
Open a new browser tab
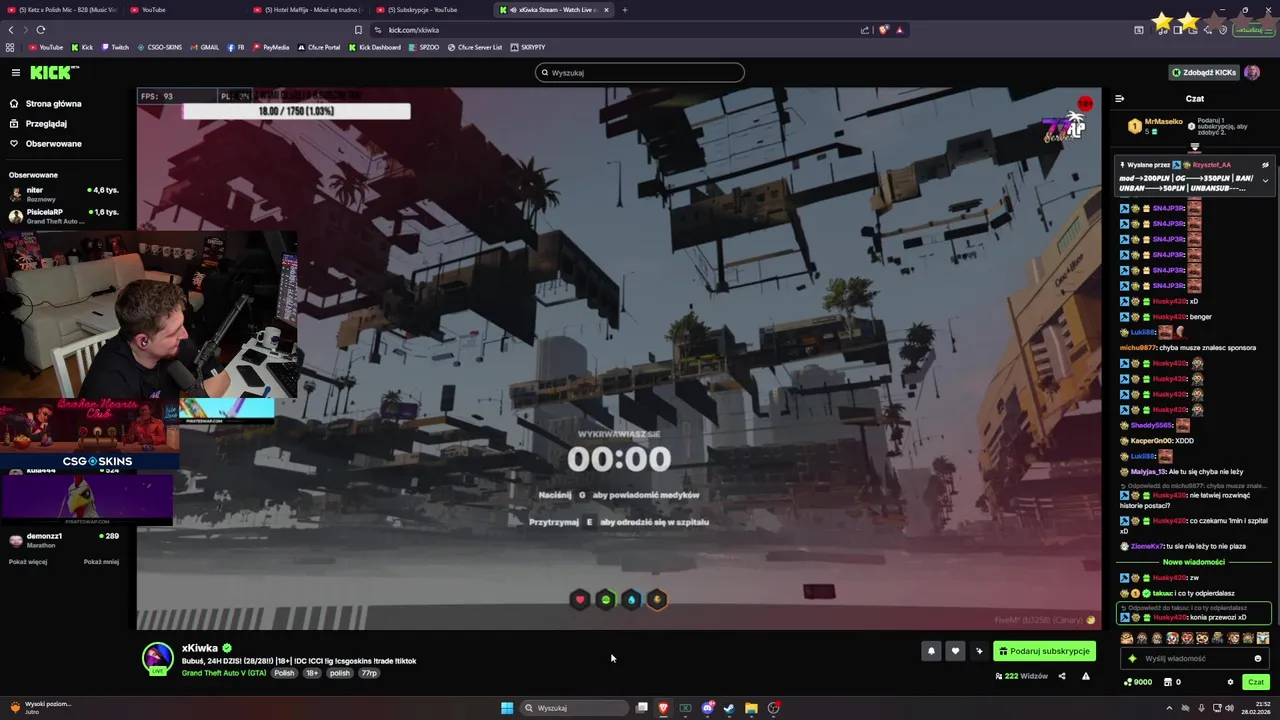pos(625,10)
